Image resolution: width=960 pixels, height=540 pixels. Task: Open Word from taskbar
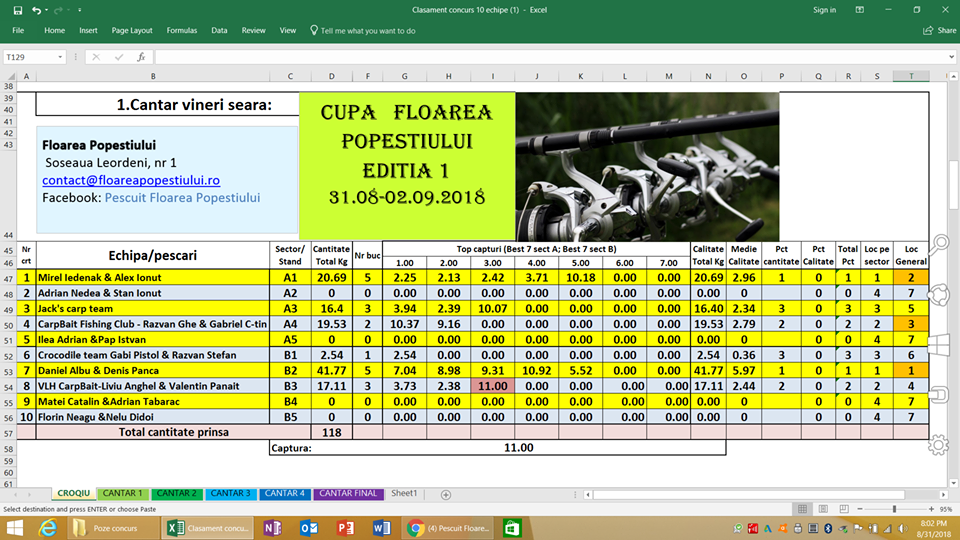382,528
